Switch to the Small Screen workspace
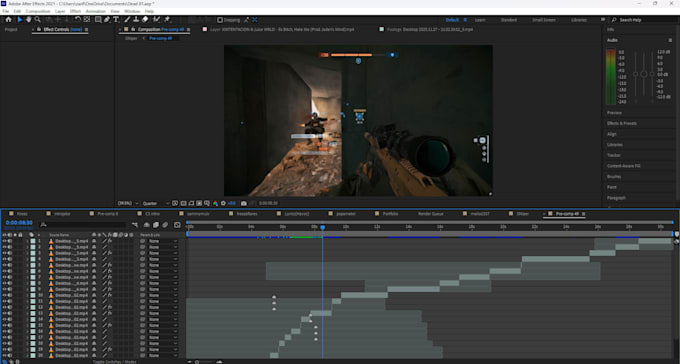The height and width of the screenshot is (364, 680). pos(543,20)
